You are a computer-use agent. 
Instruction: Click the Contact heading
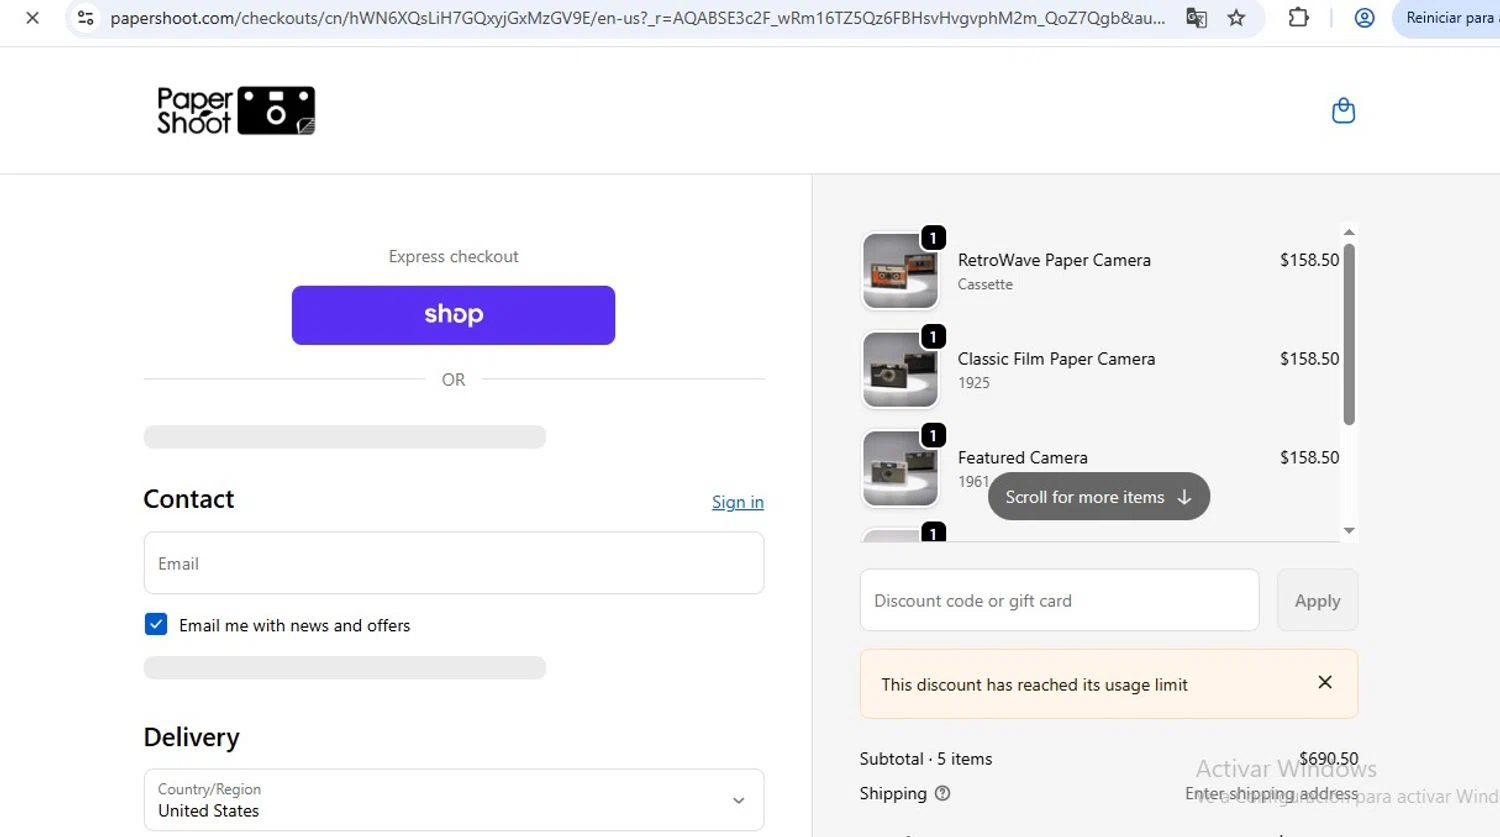click(x=189, y=499)
